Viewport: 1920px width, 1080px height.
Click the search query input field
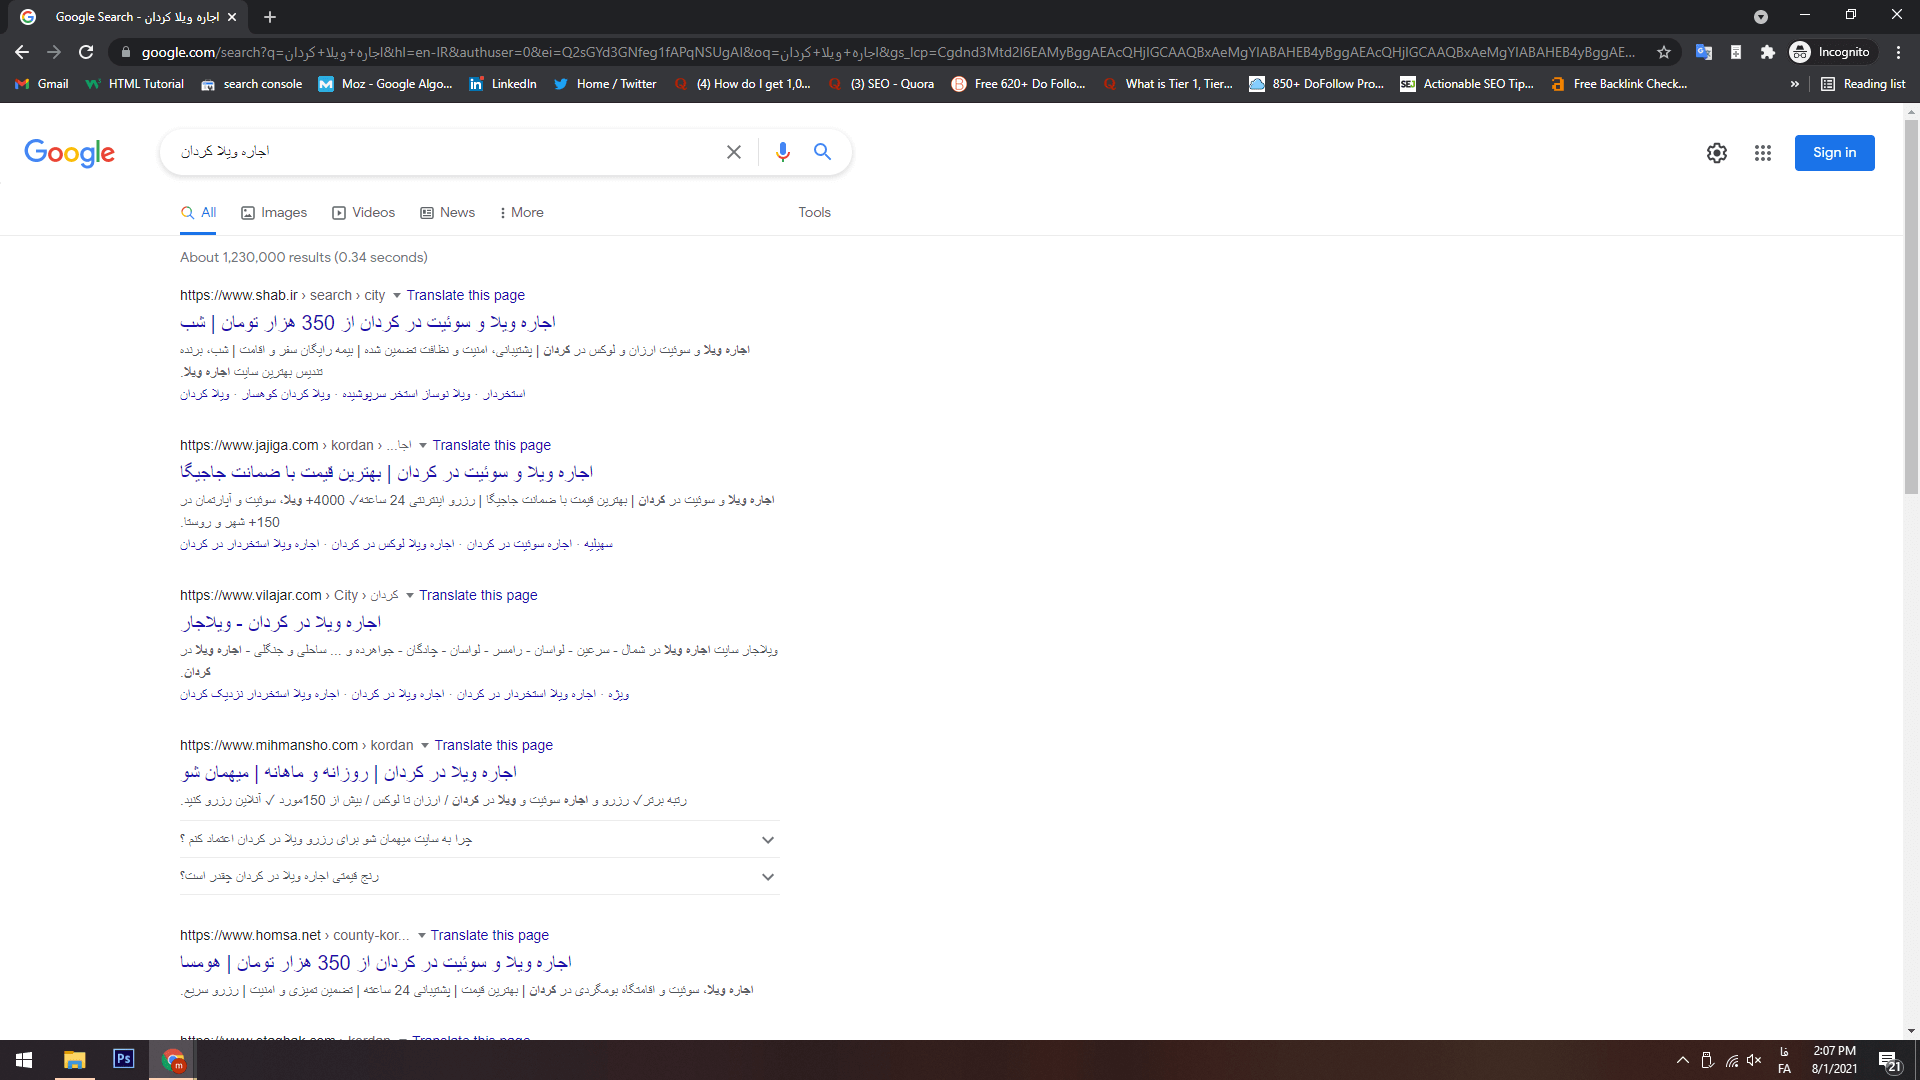click(x=445, y=152)
